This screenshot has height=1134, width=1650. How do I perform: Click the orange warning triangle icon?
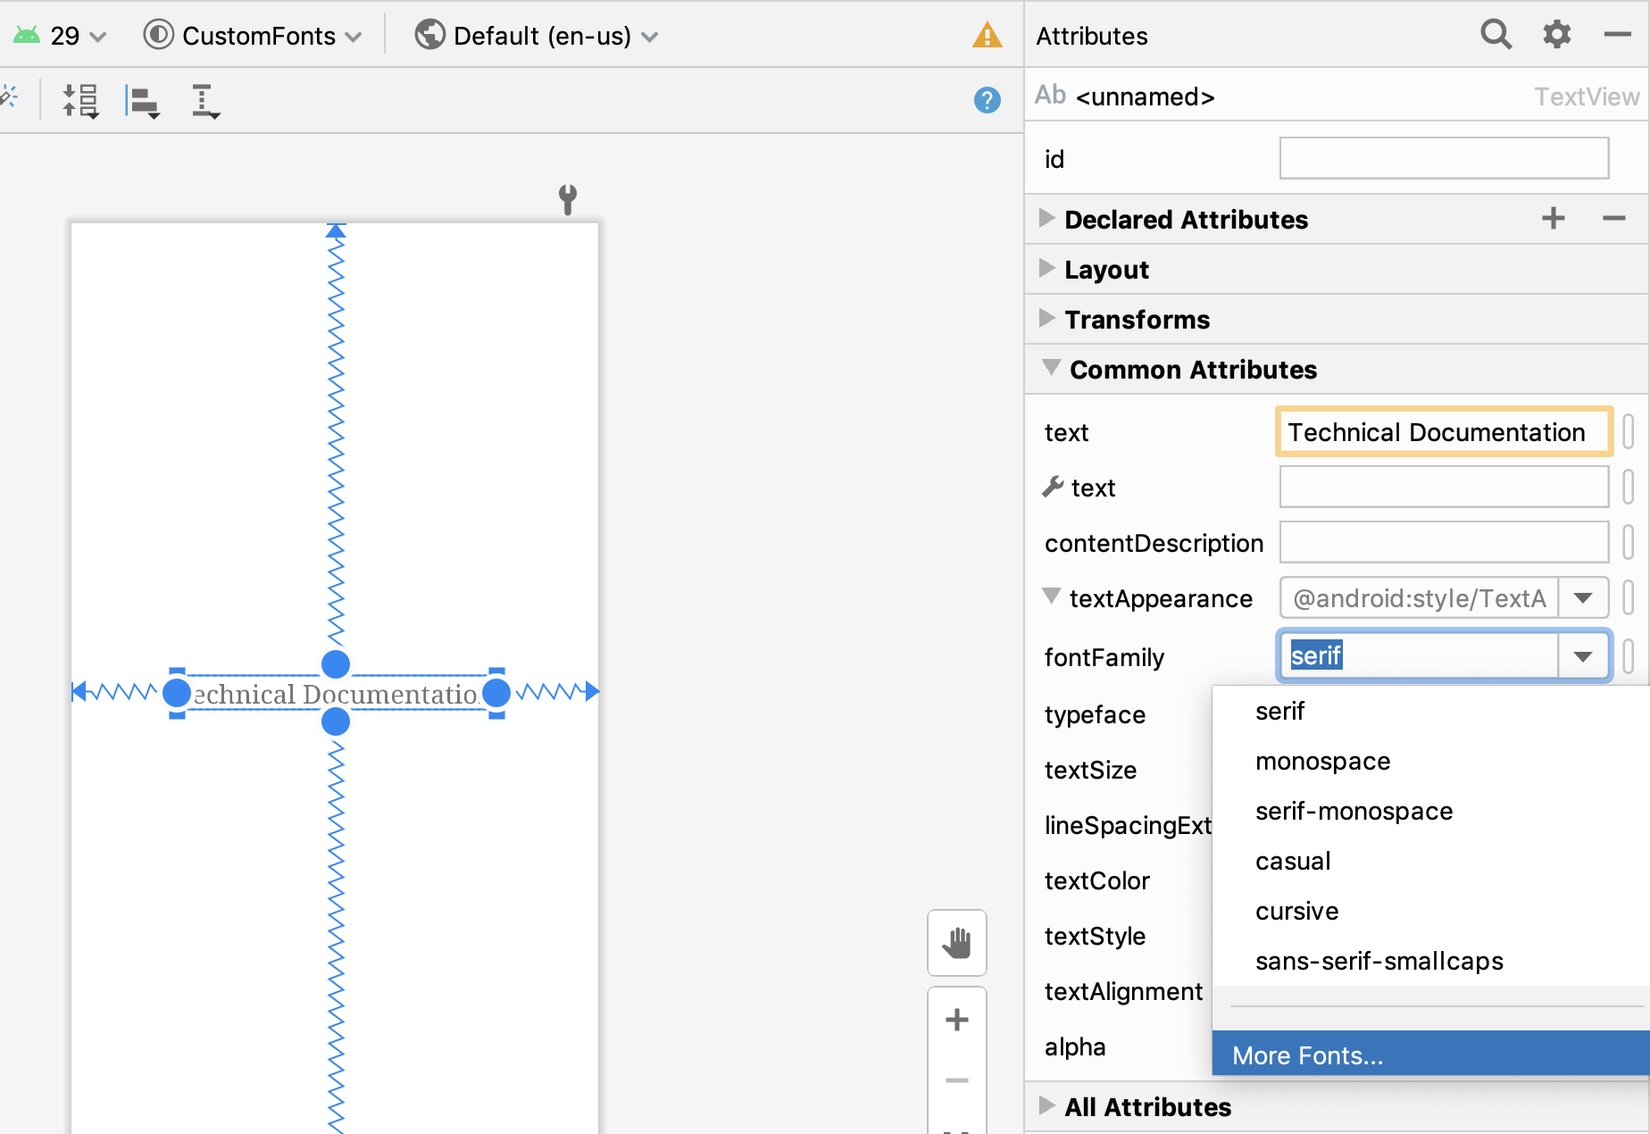[x=986, y=36]
